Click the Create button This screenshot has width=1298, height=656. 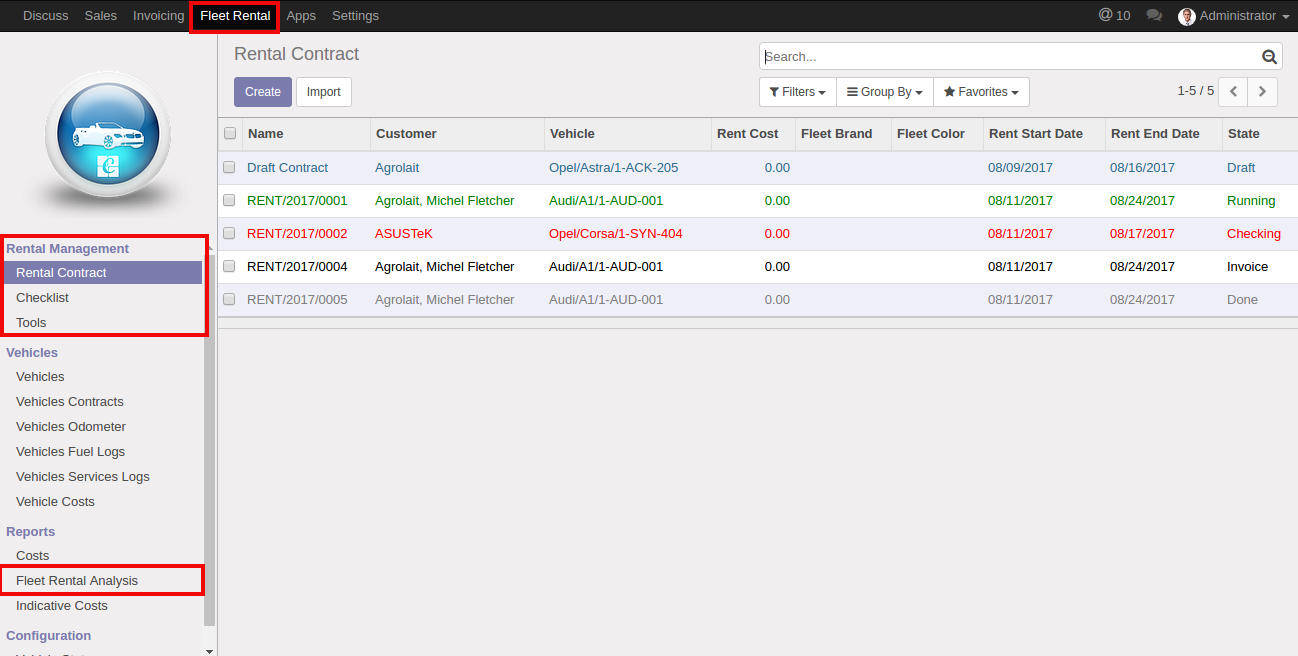pyautogui.click(x=263, y=92)
